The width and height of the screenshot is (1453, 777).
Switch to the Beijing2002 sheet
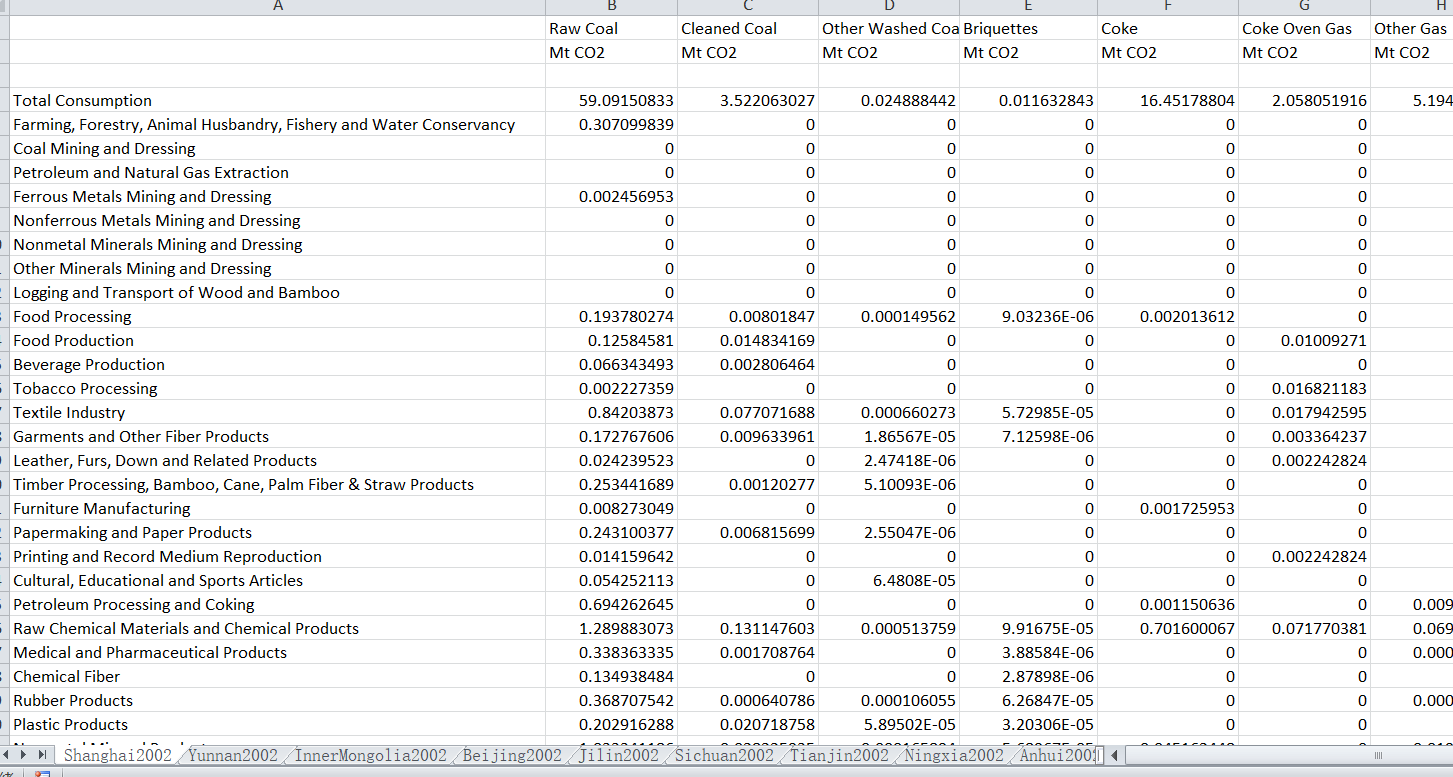tap(512, 755)
